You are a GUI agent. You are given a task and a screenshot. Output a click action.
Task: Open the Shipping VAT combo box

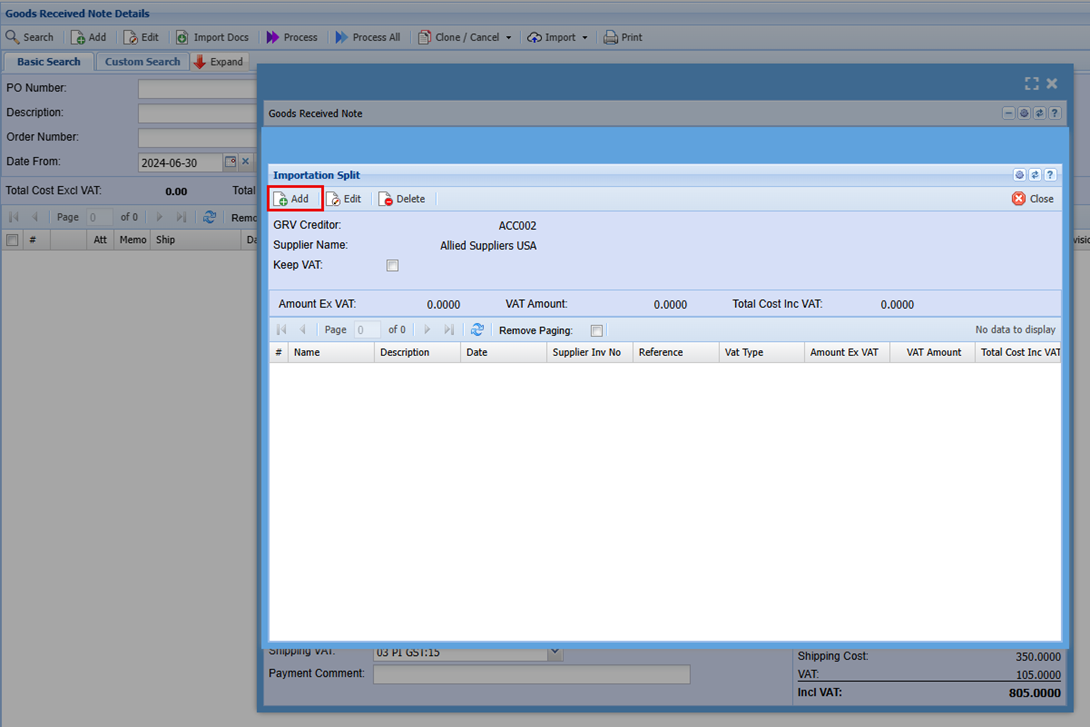point(555,653)
